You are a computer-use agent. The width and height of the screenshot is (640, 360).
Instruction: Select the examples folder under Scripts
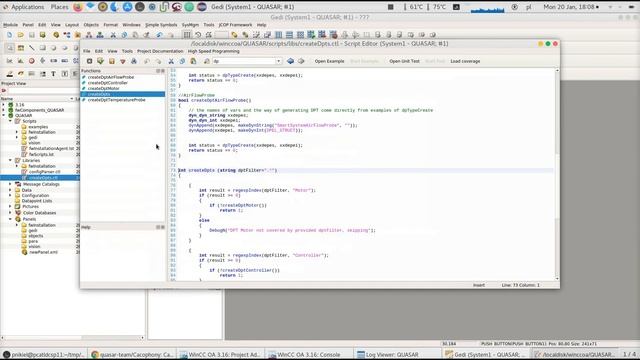[x=38, y=127]
